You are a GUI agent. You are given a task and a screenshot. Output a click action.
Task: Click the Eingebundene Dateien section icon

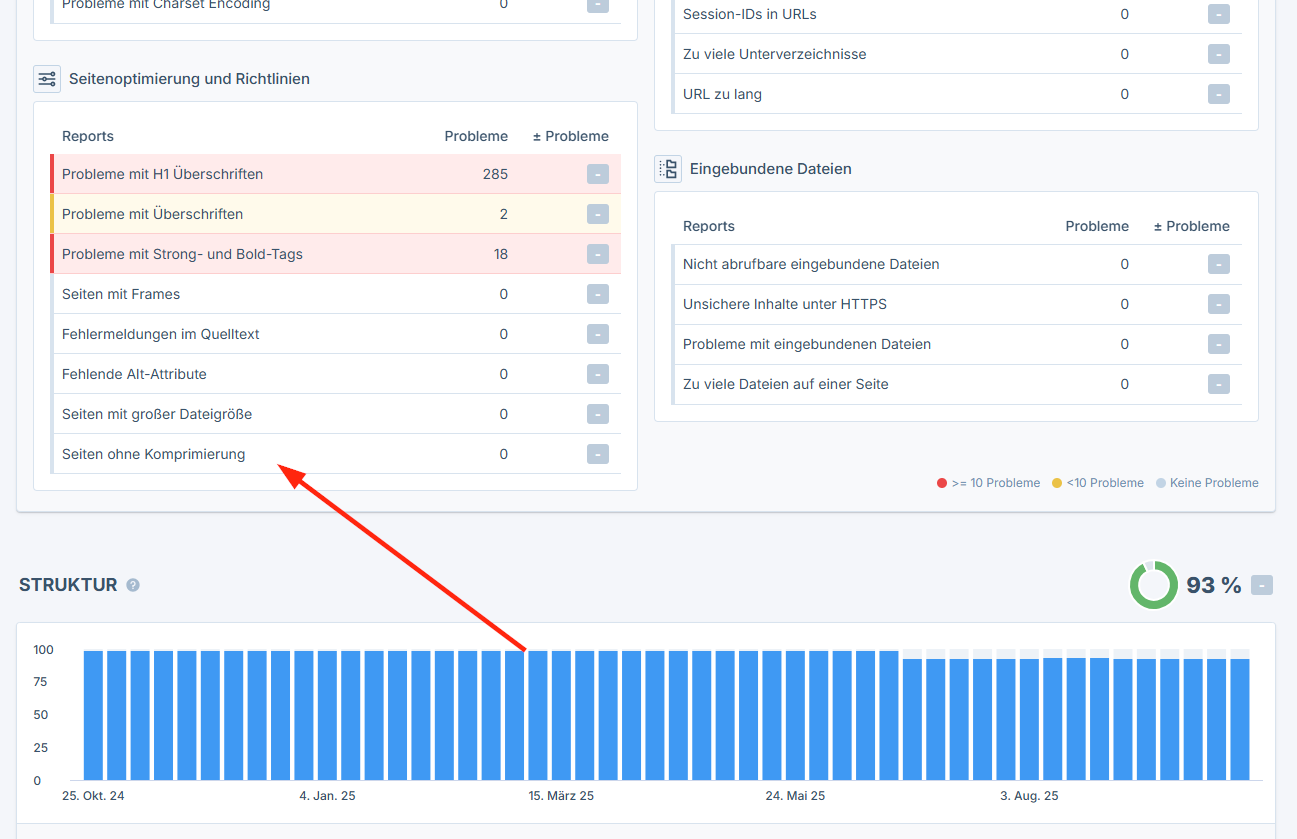click(x=668, y=169)
